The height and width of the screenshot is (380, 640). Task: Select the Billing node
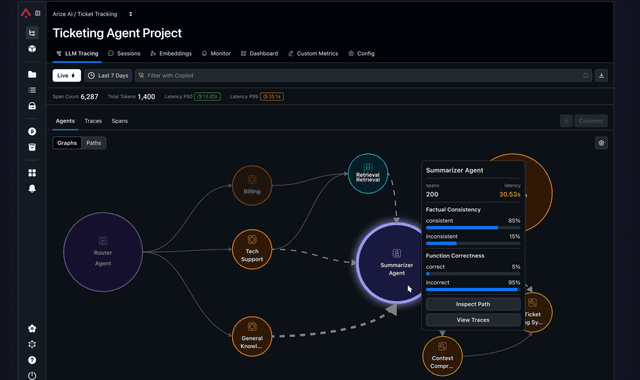pos(252,185)
